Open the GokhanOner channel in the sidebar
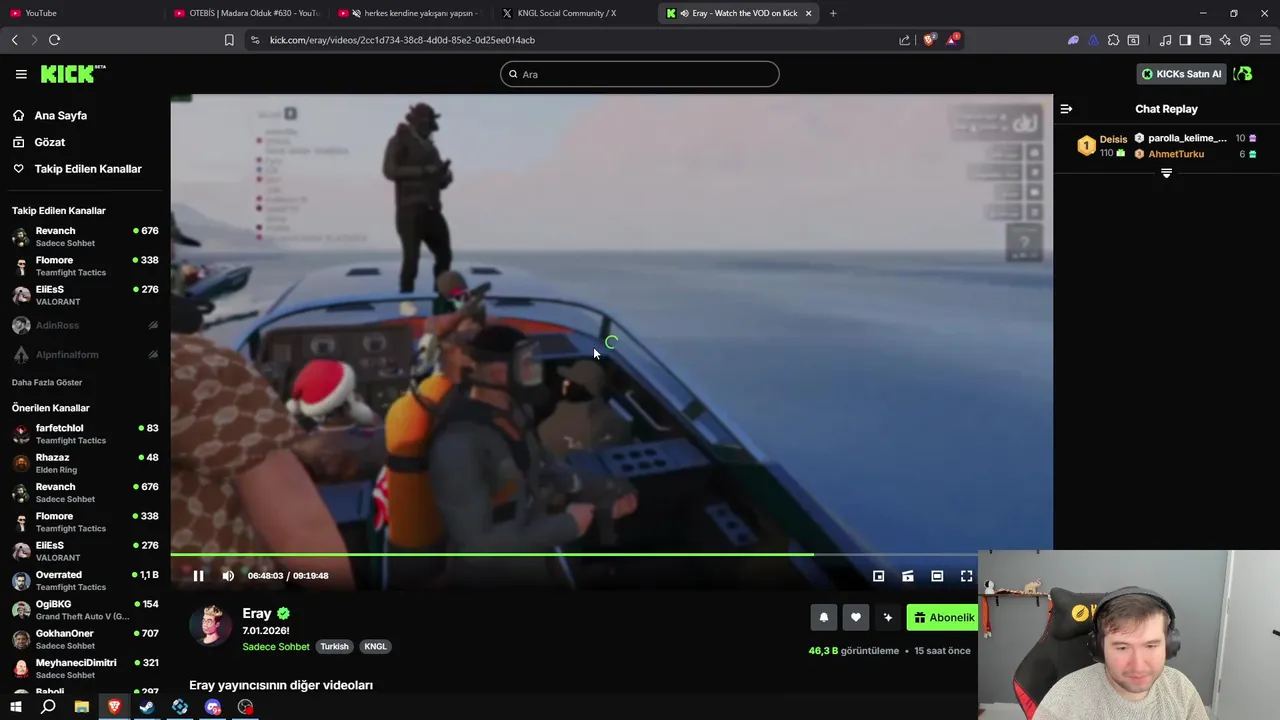Viewport: 1280px width, 720px height. [85, 639]
